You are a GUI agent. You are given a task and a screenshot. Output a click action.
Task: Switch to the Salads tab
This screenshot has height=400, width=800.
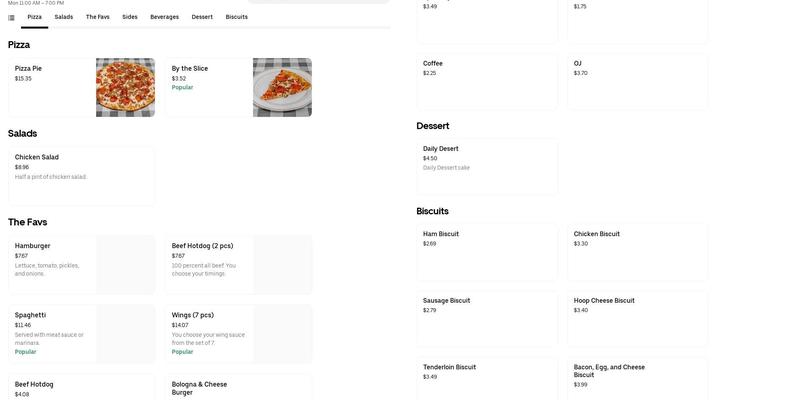tap(64, 17)
